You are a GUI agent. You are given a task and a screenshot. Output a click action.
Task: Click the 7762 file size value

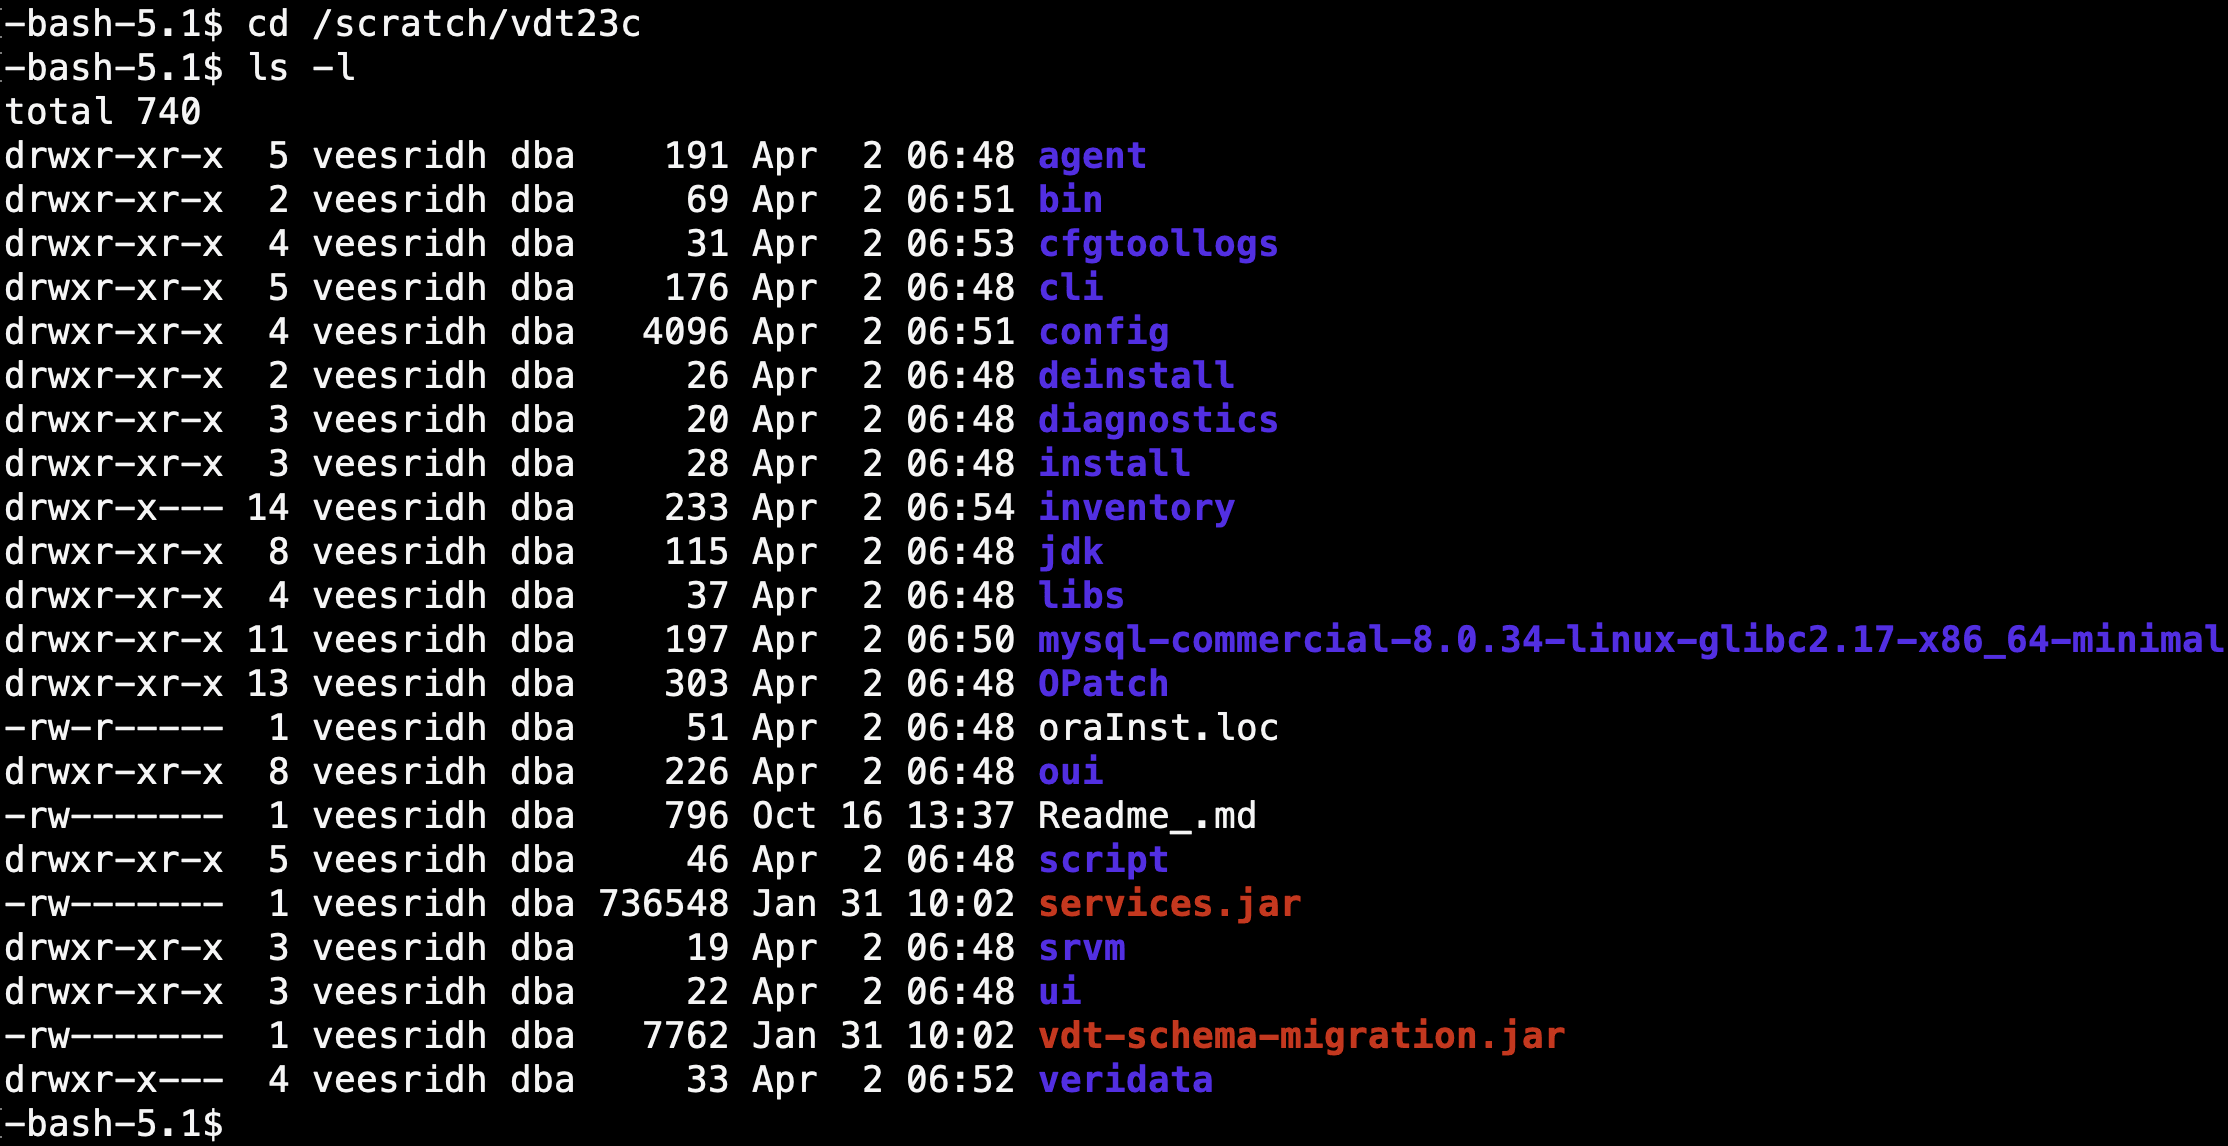[x=686, y=1036]
